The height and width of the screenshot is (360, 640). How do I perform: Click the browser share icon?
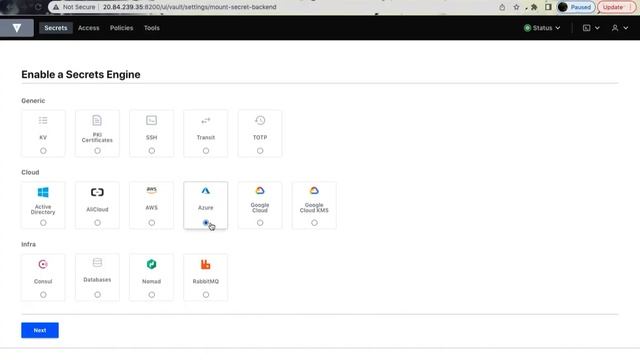502,7
